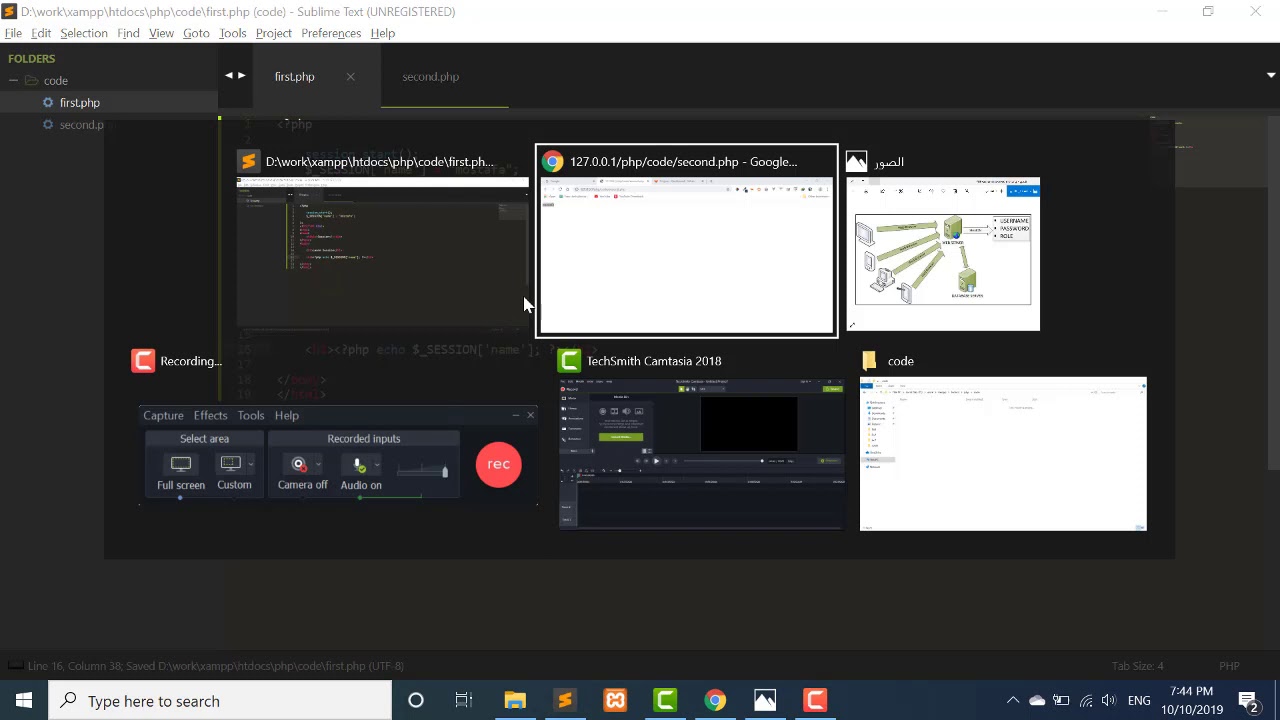Start recording with the red rec button

click(498, 464)
